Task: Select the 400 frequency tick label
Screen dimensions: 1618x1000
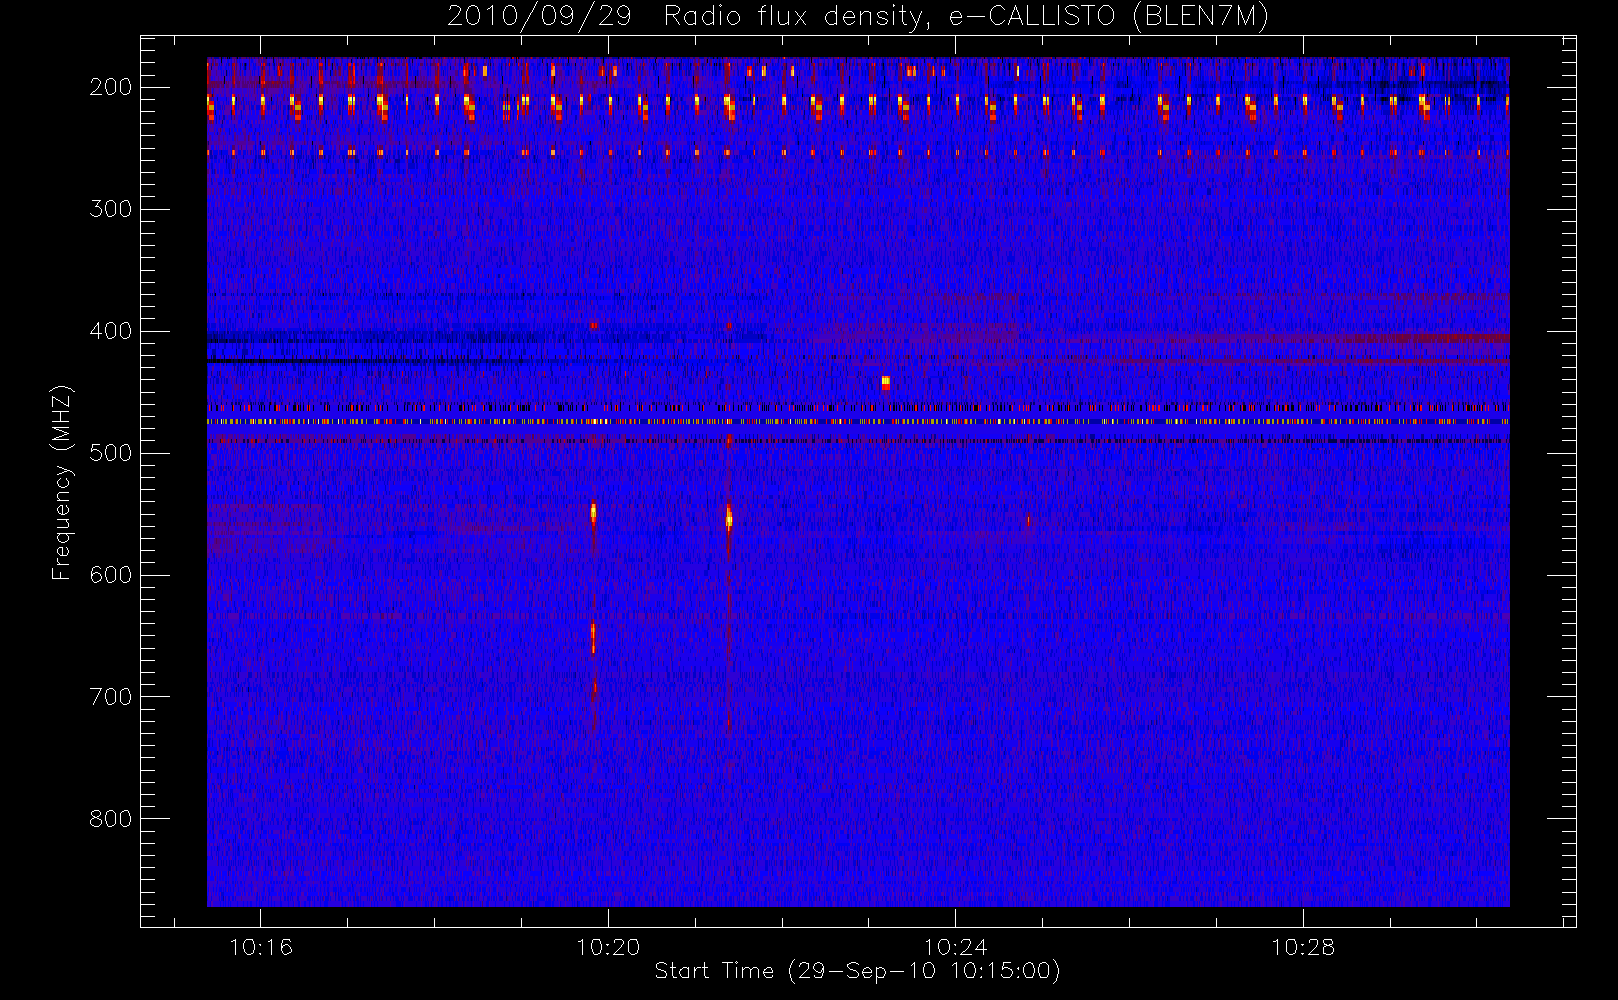Action: point(110,331)
